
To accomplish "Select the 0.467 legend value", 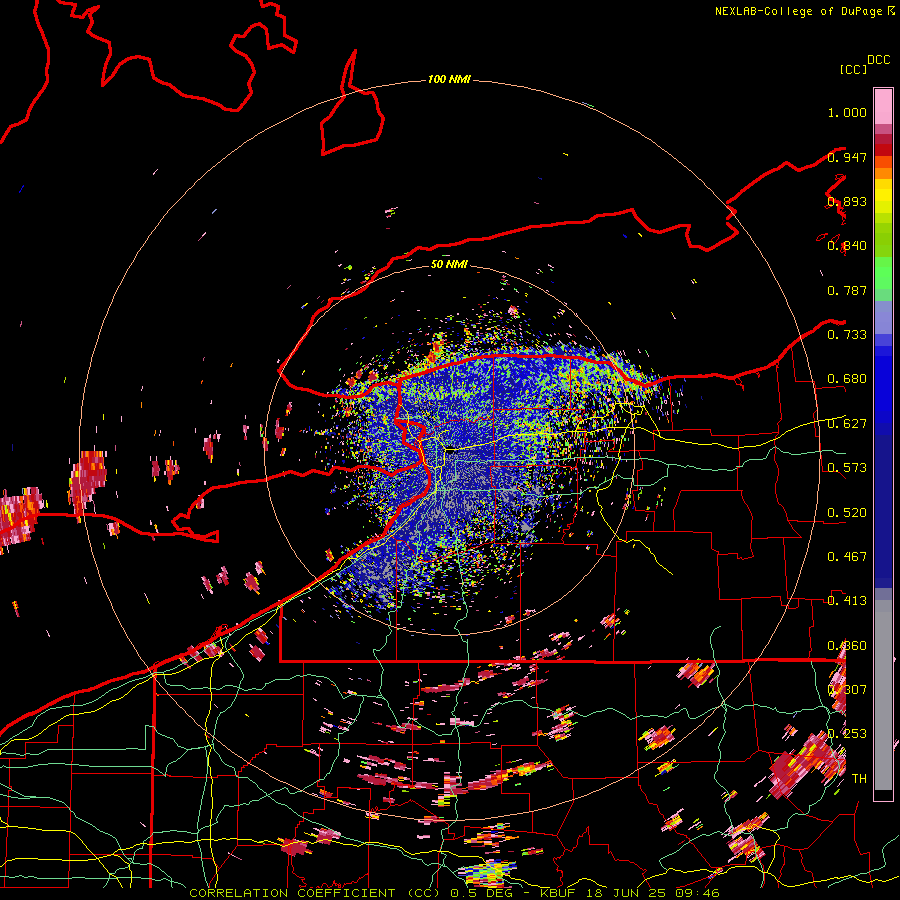I will tap(847, 557).
